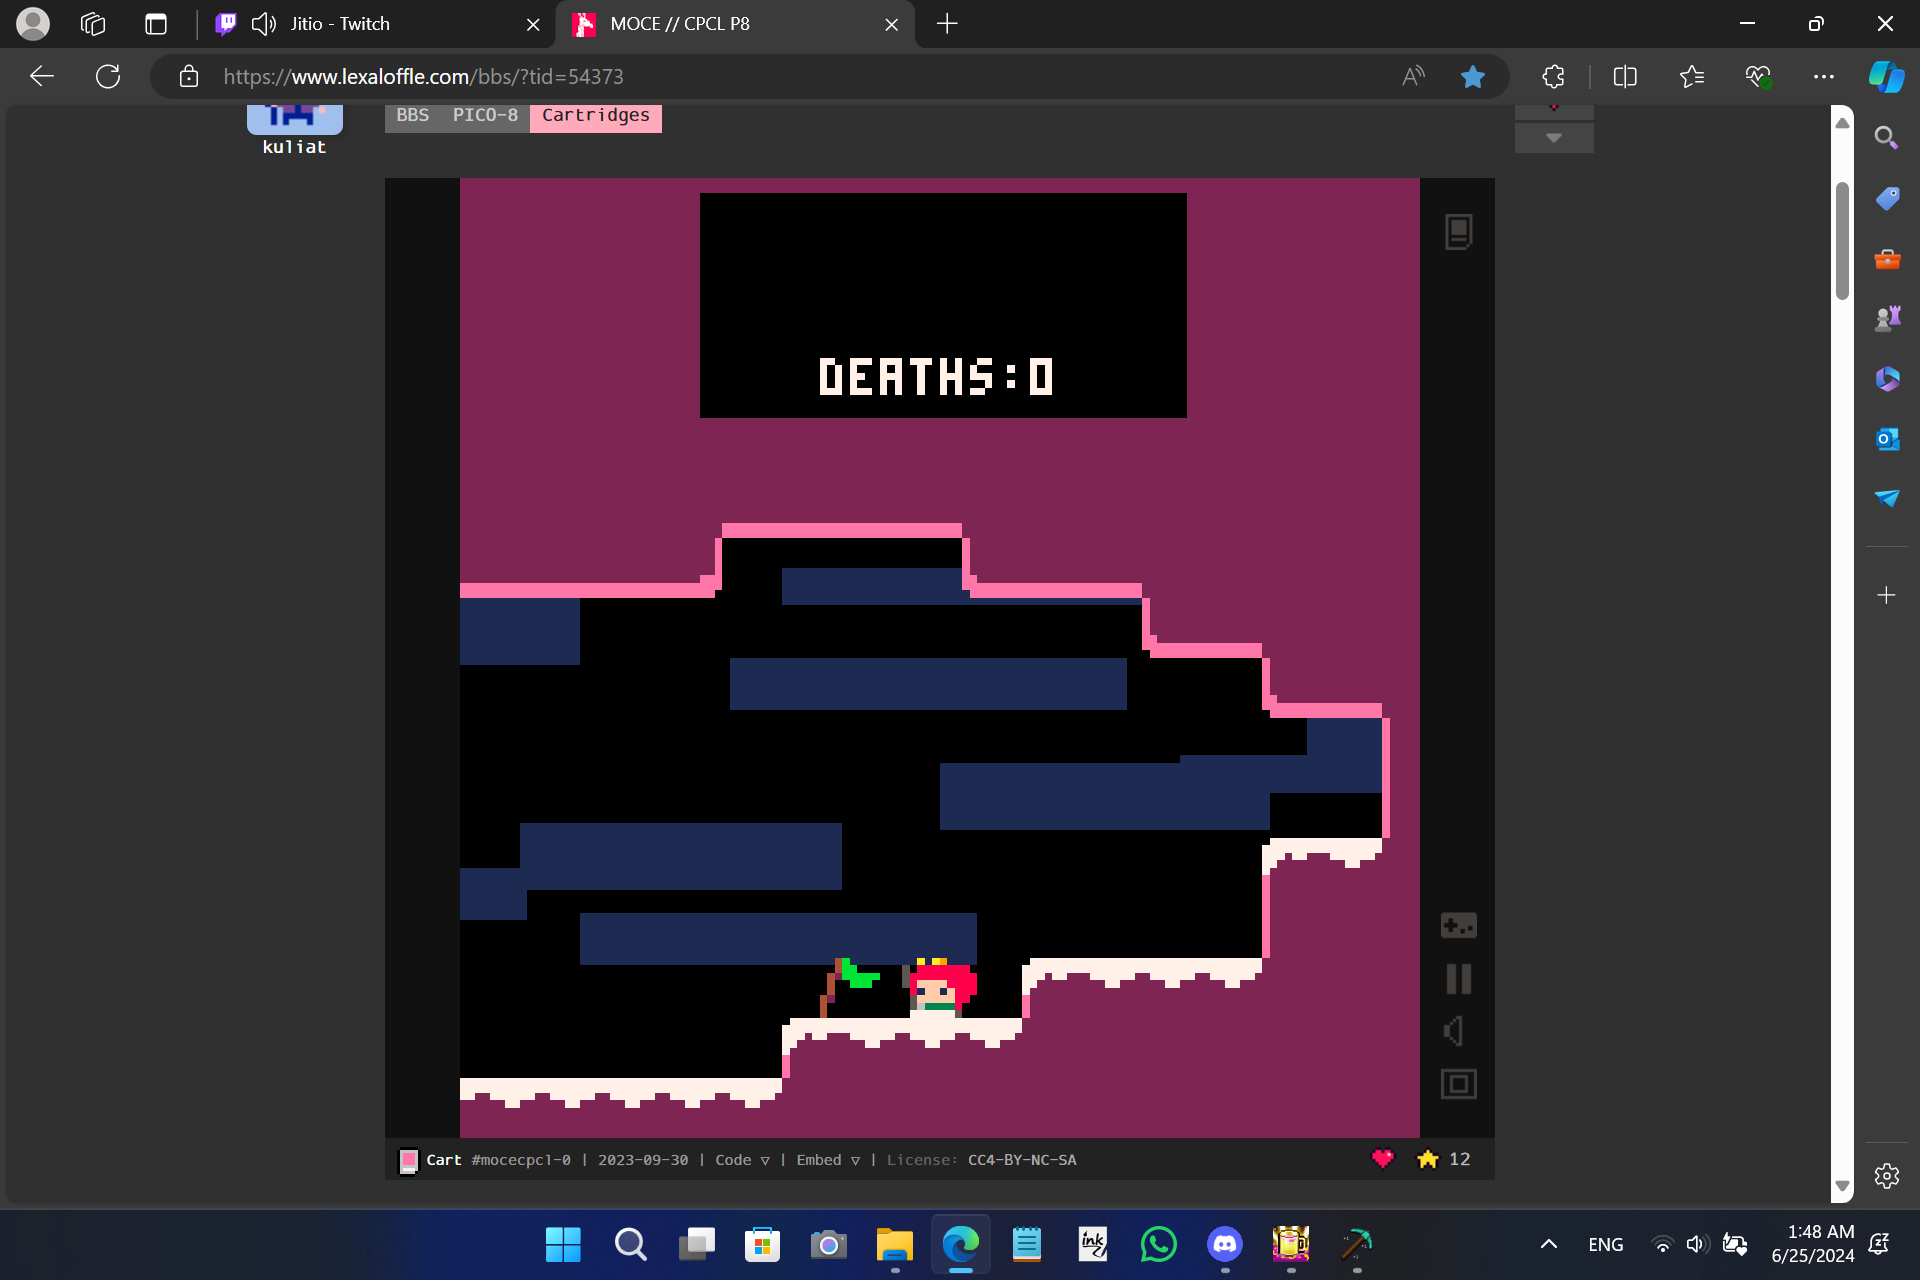1920x1280 pixels.
Task: Refresh the current page
Action: point(108,76)
